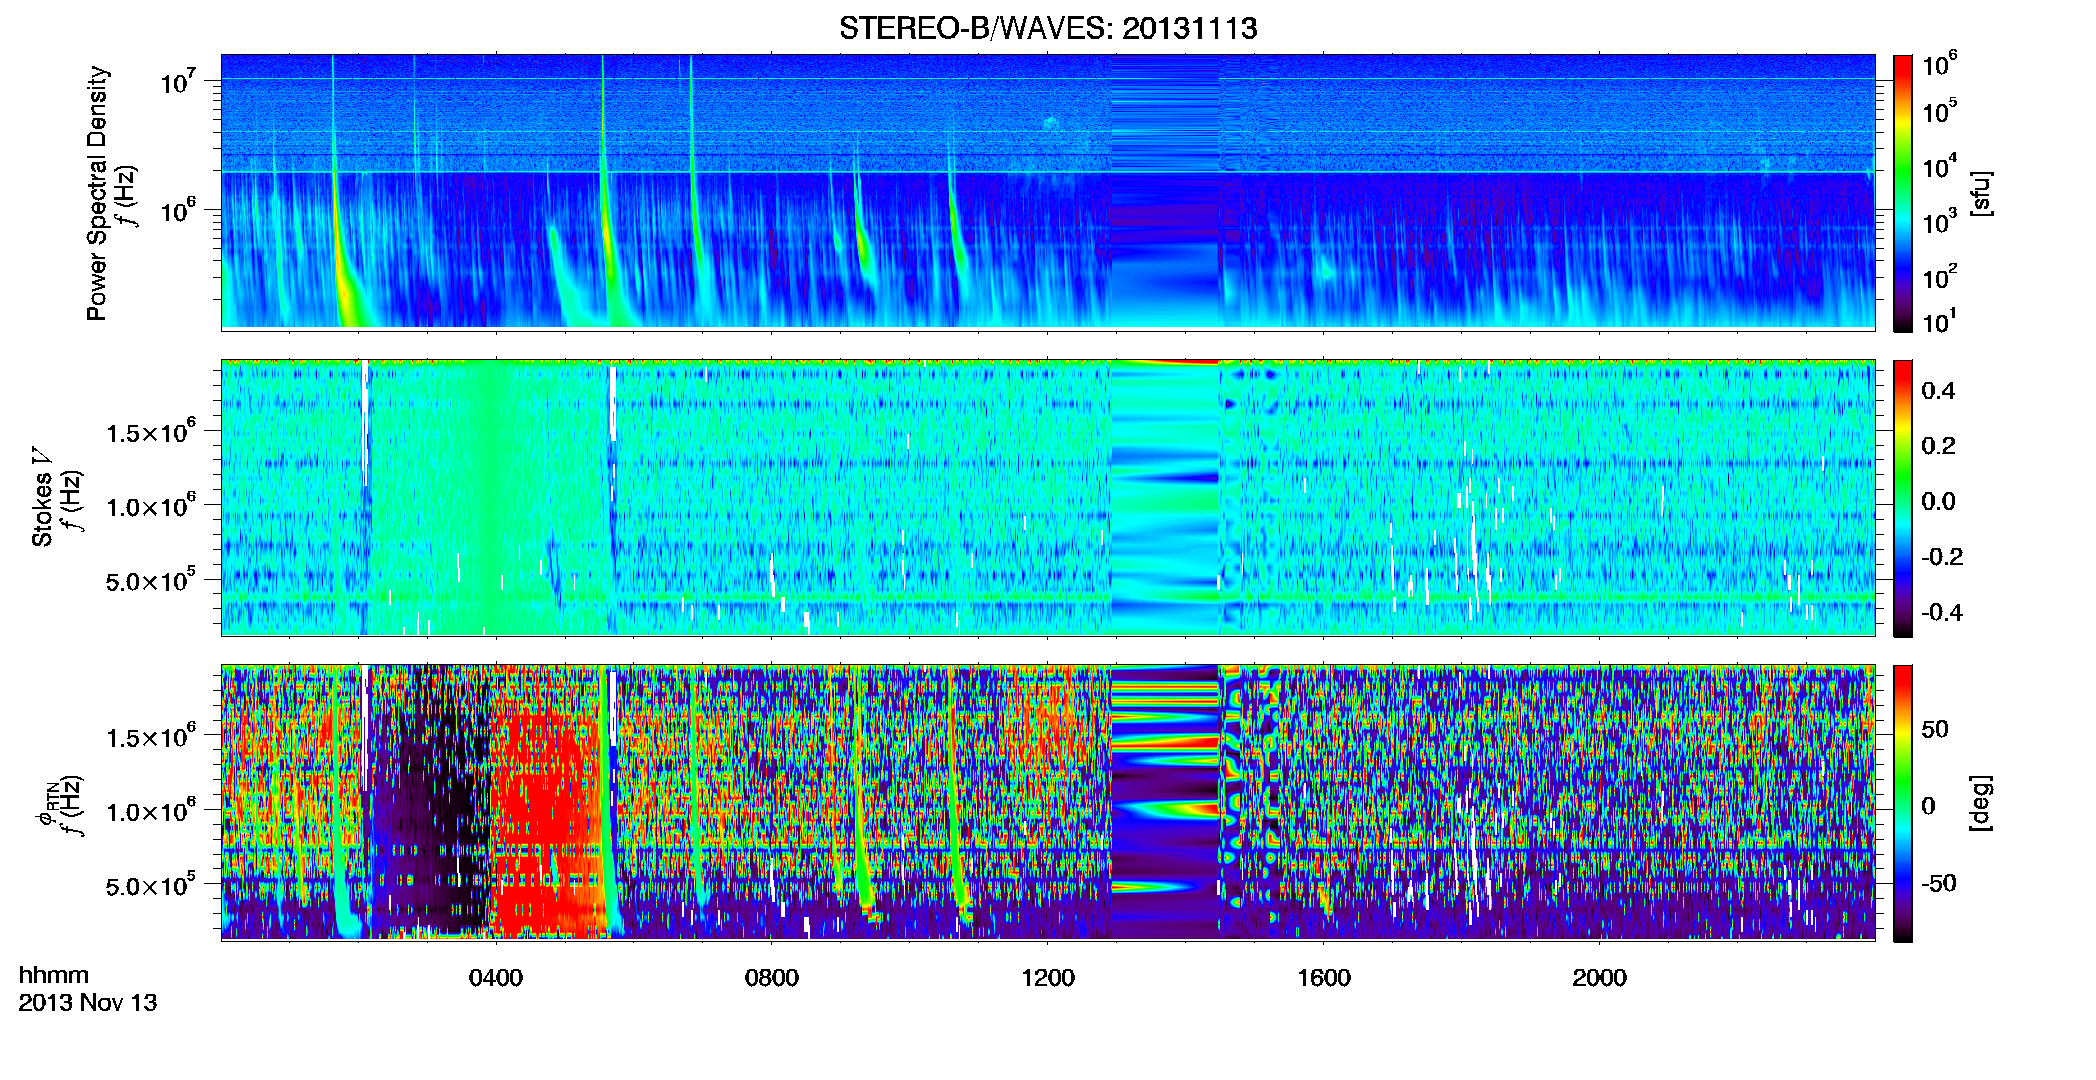Viewport: 2096px width, 1080px height.
Task: Click the 2013 Nov 13 date label
Action: 88,1002
